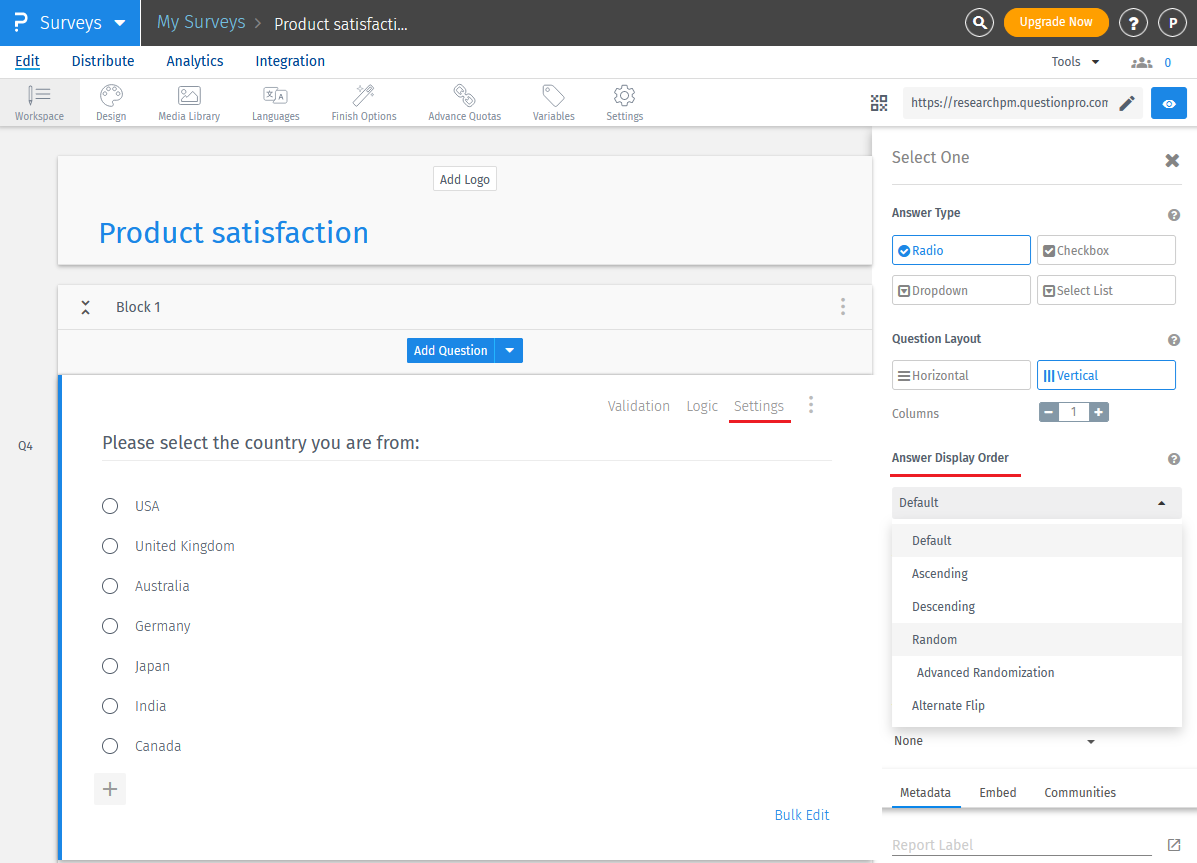Preview survey with the eye button
1197x863 pixels.
1168,103
